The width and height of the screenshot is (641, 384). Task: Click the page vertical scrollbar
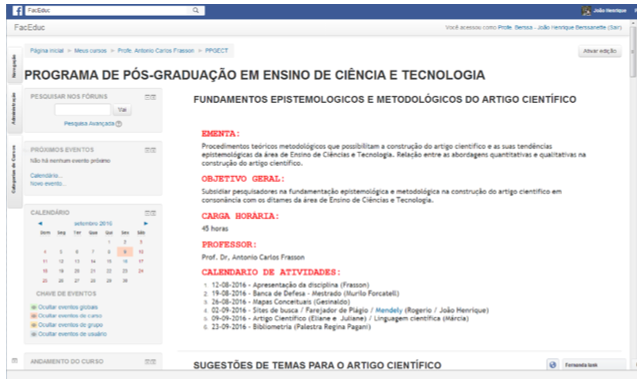633,196
